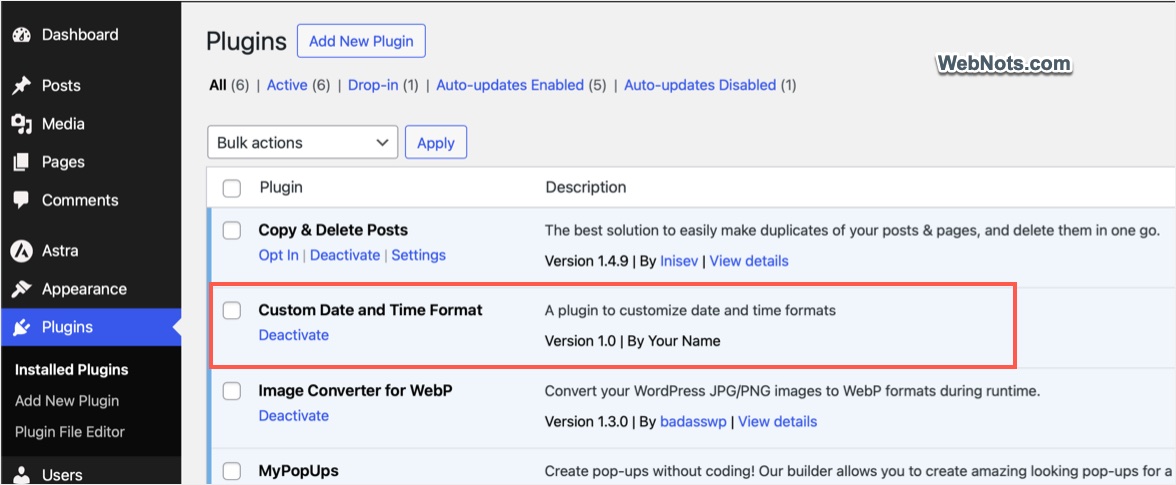Image resolution: width=1176 pixels, height=485 pixels.
Task: Deactivate Copy & Delete Posts plugin
Action: coord(345,255)
